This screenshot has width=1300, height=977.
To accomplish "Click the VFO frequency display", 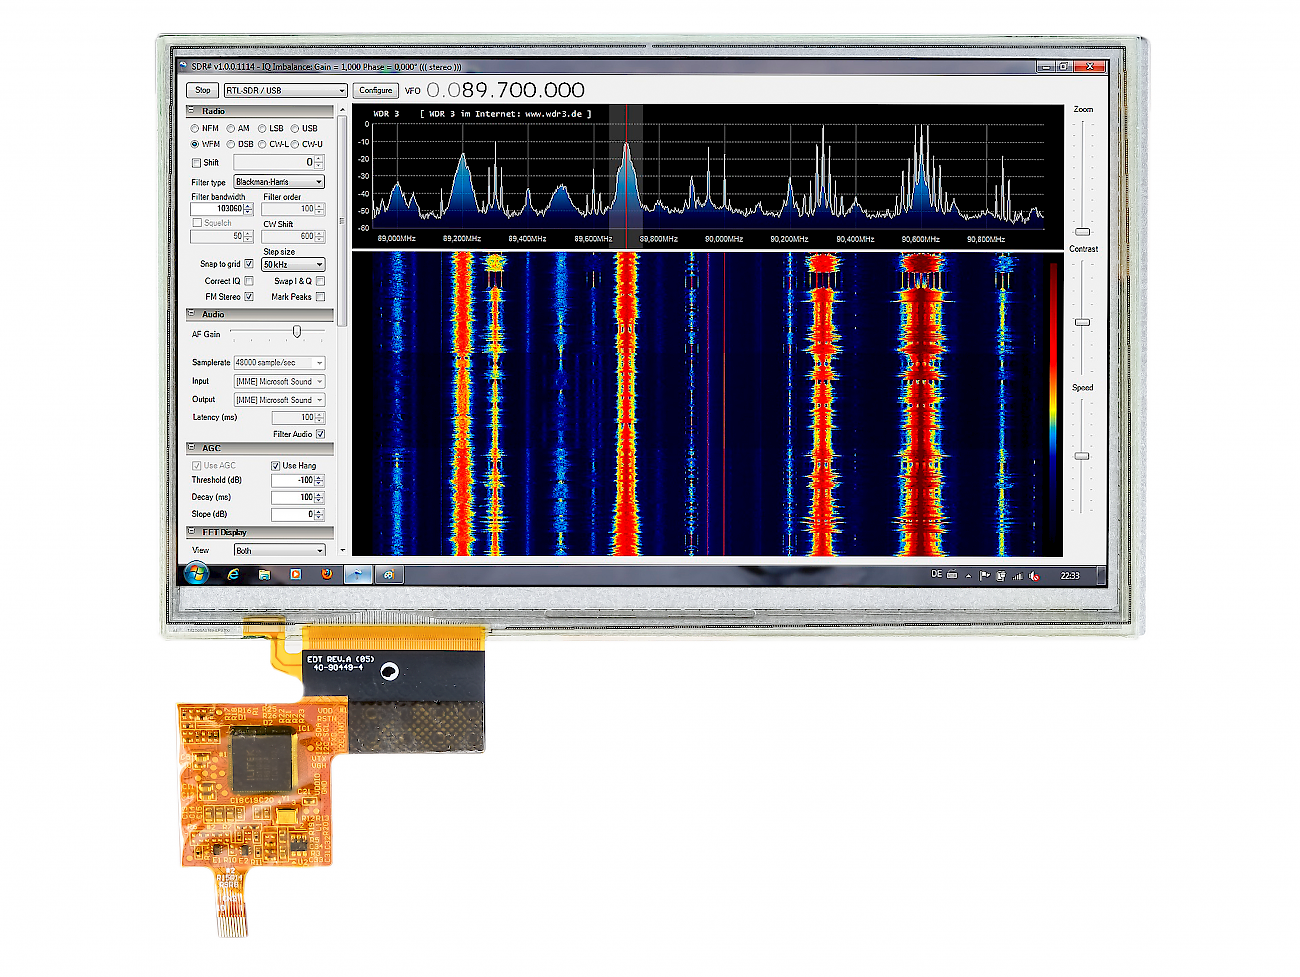I will [x=505, y=90].
